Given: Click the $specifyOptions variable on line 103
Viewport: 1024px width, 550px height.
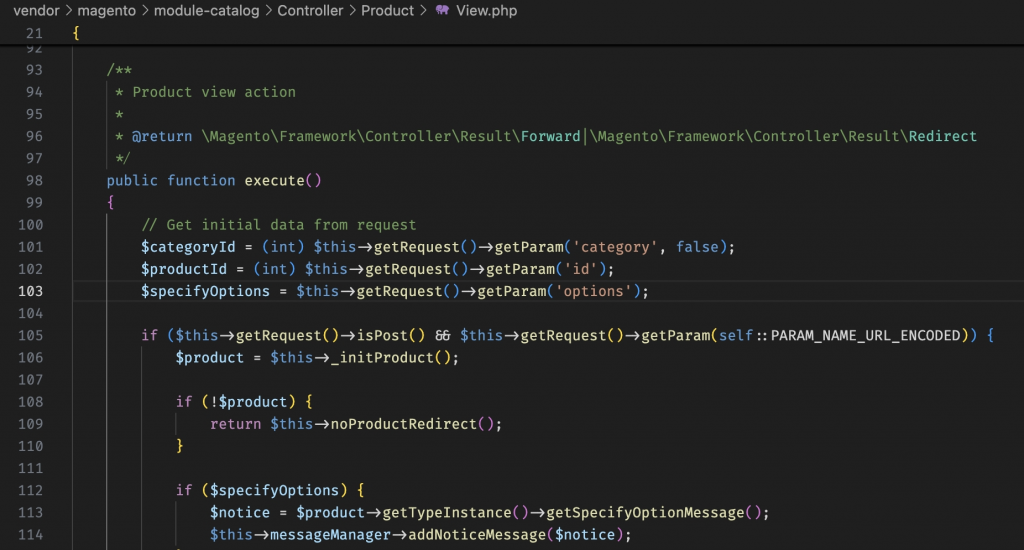Looking at the screenshot, I should point(205,291).
